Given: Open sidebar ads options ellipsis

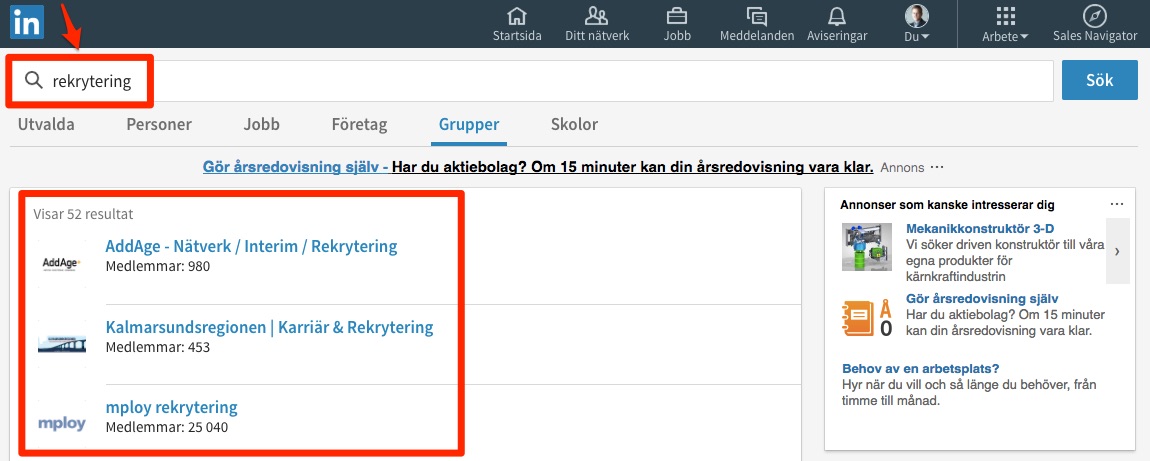Looking at the screenshot, I should click(1117, 204).
